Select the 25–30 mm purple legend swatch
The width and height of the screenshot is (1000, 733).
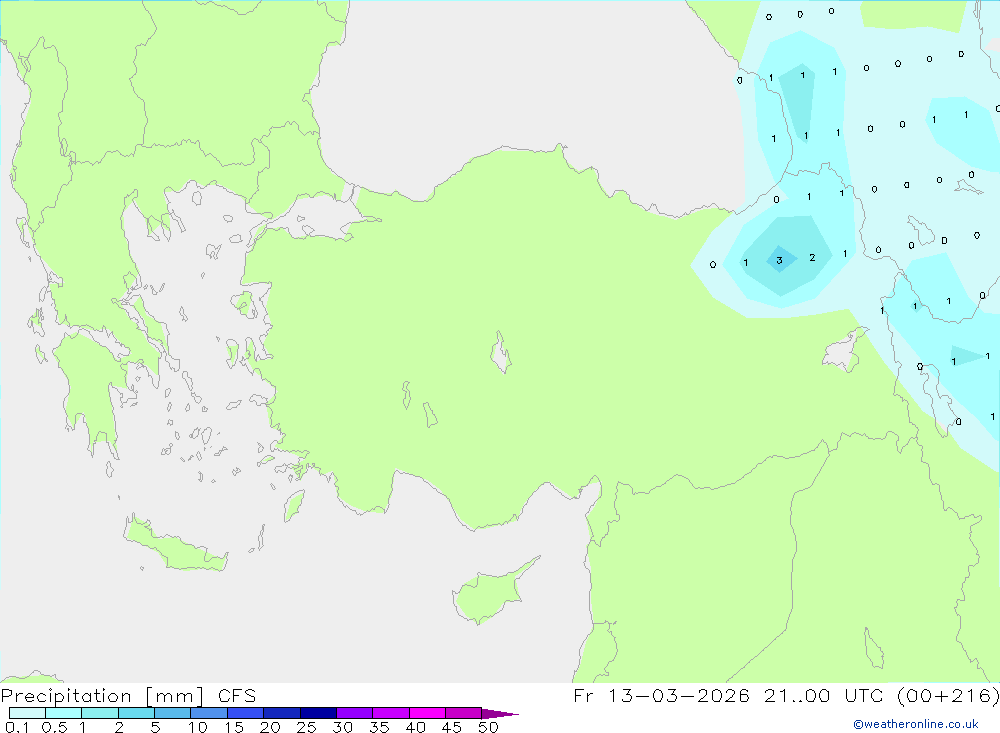pyautogui.click(x=318, y=713)
